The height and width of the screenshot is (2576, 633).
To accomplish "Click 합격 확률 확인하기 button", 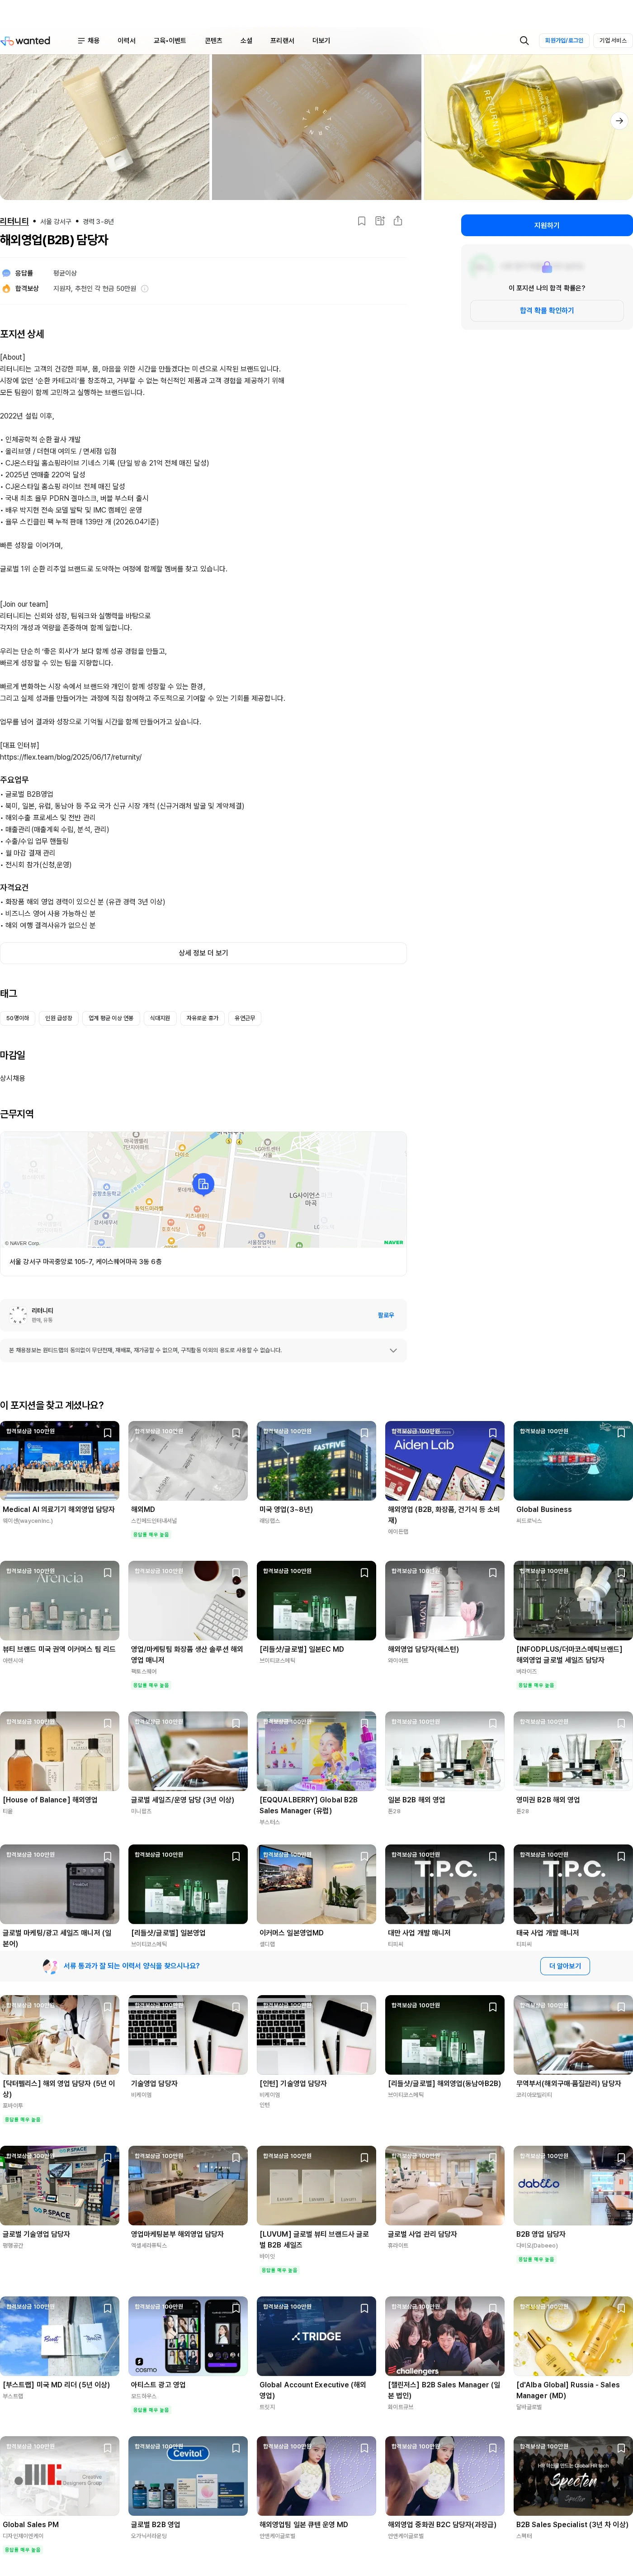I will tap(547, 311).
